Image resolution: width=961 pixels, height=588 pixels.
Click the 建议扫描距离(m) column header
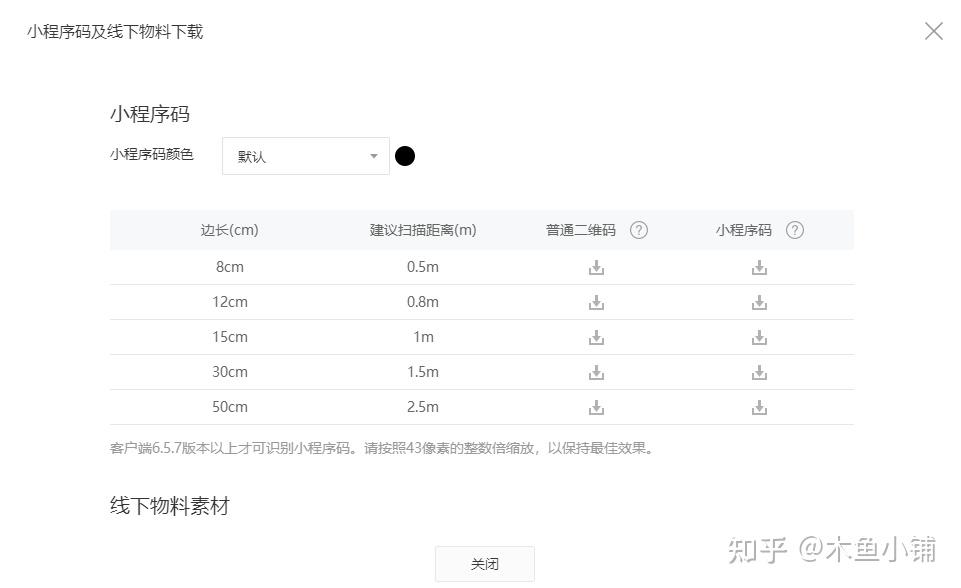point(423,230)
